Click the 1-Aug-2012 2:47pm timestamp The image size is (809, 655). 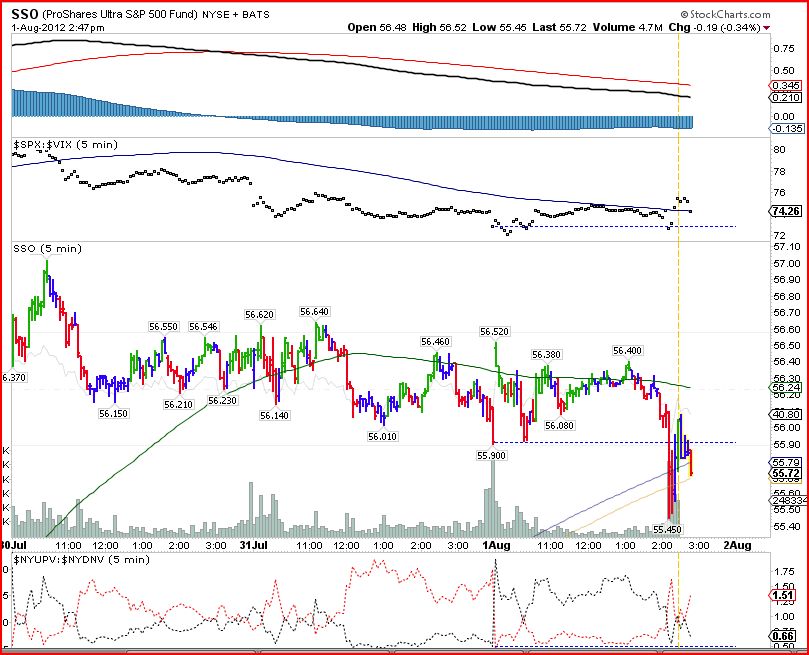(x=58, y=28)
